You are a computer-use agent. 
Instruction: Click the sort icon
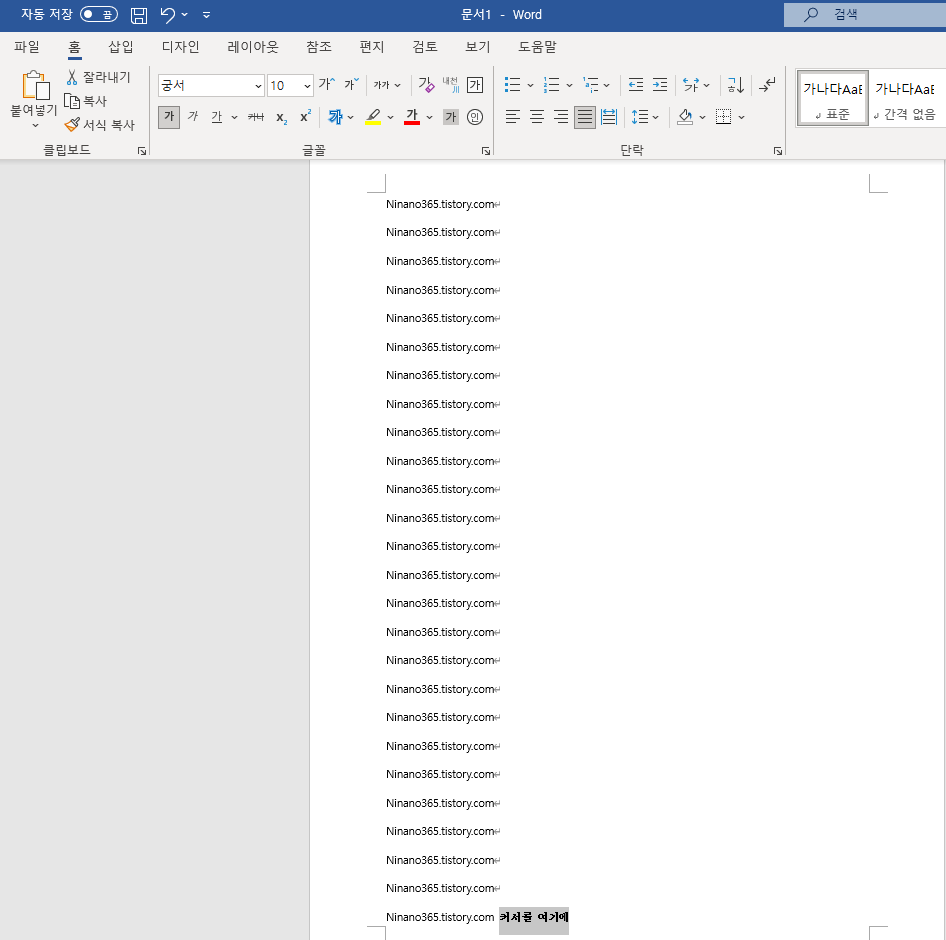tap(736, 85)
